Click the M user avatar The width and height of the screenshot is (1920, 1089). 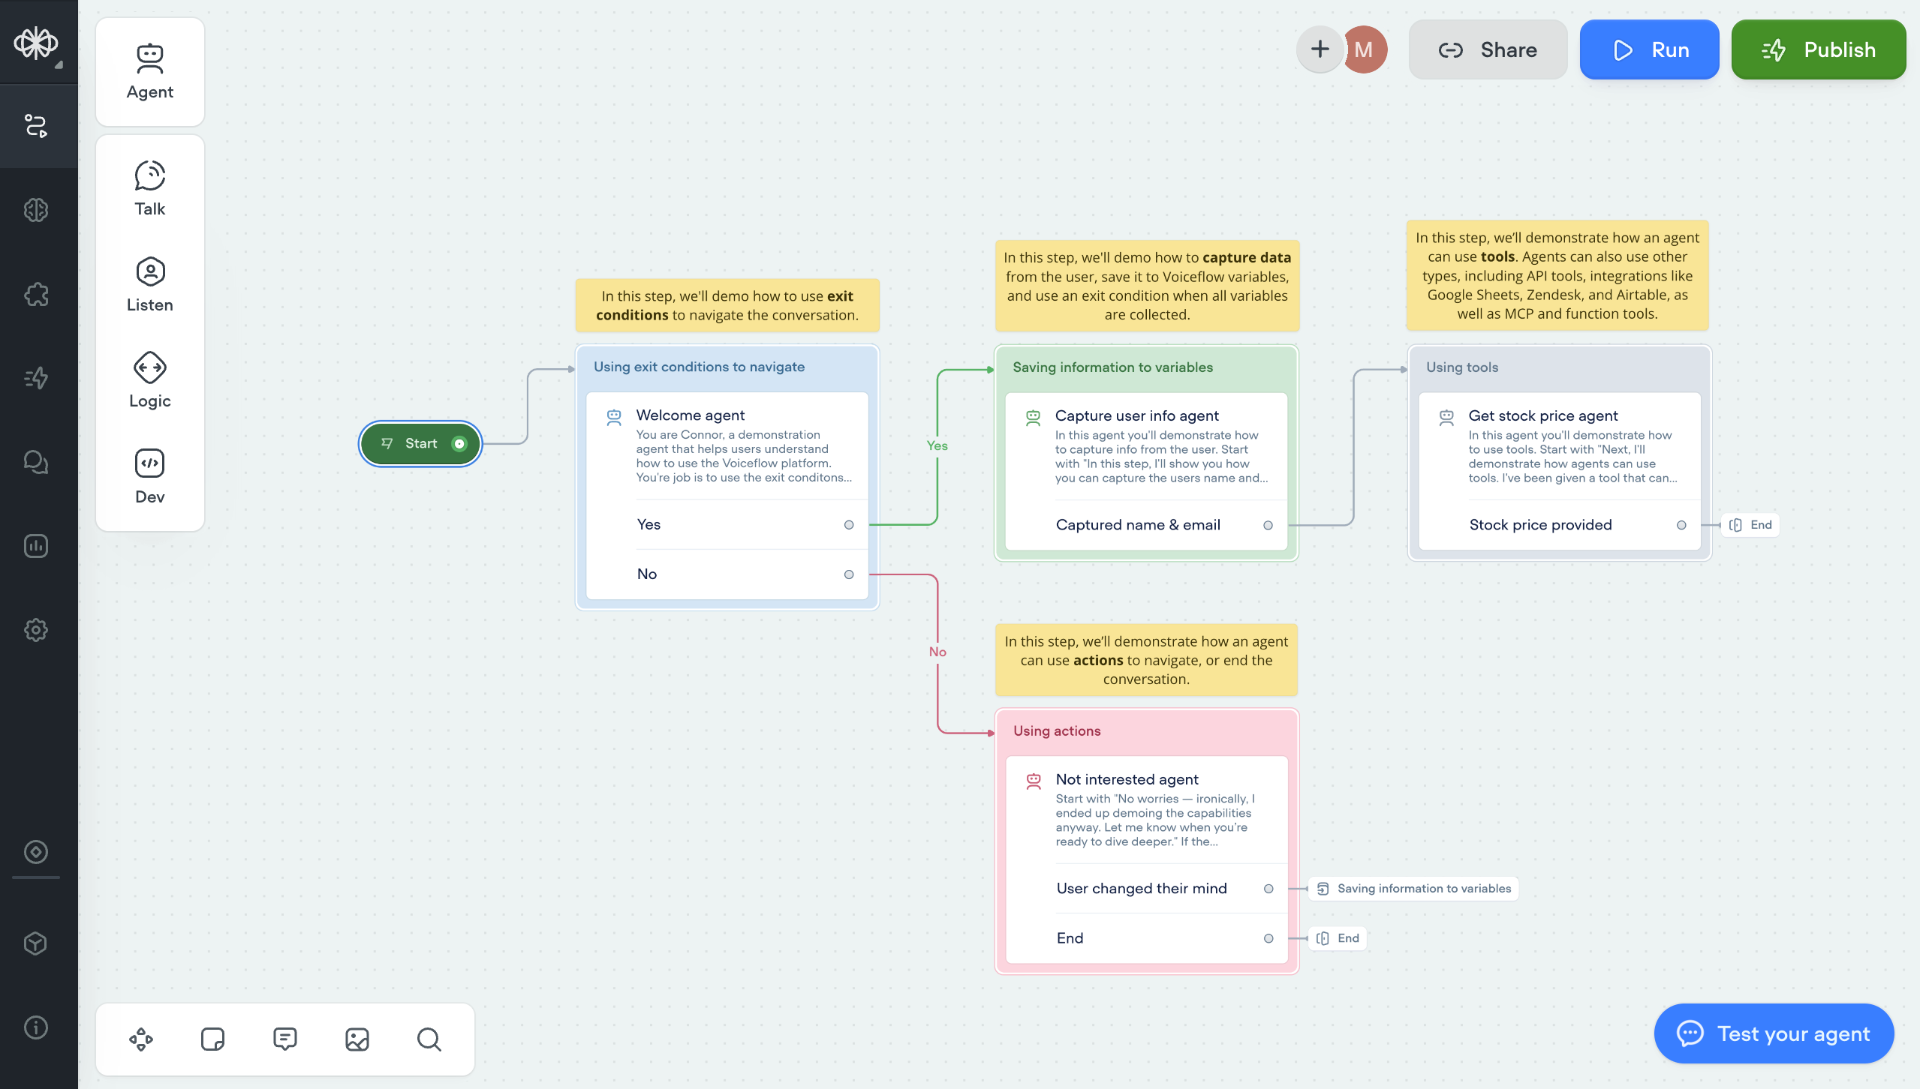(1365, 50)
